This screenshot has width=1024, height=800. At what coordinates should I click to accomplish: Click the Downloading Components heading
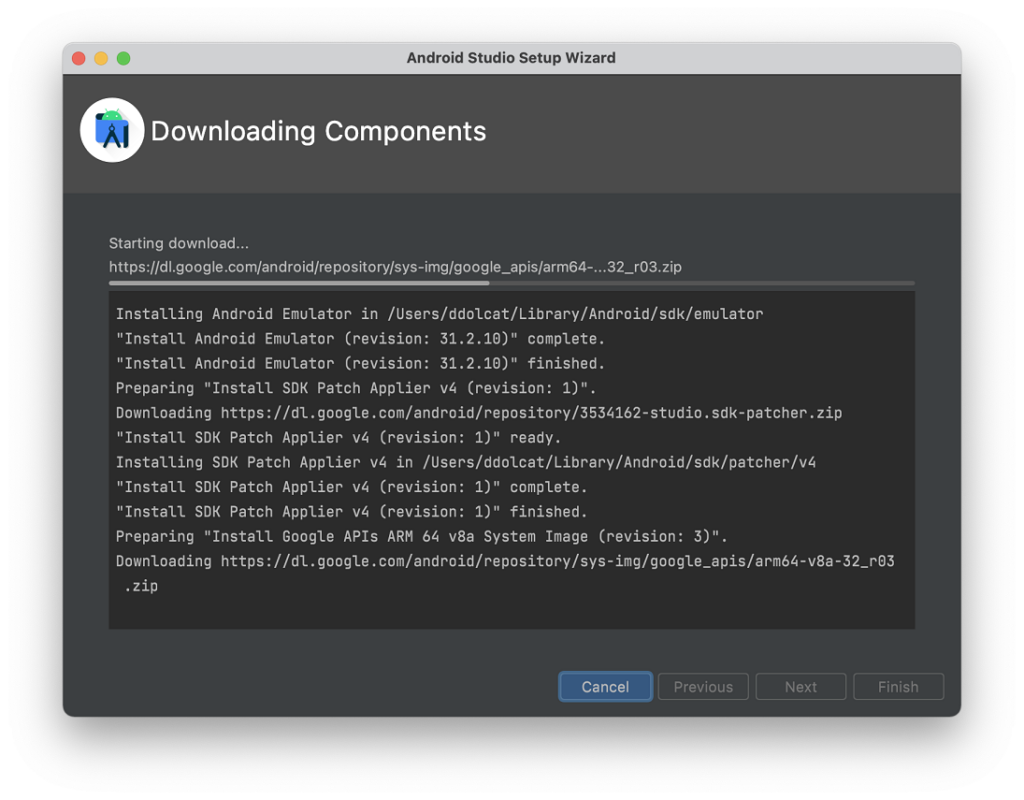[x=318, y=132]
